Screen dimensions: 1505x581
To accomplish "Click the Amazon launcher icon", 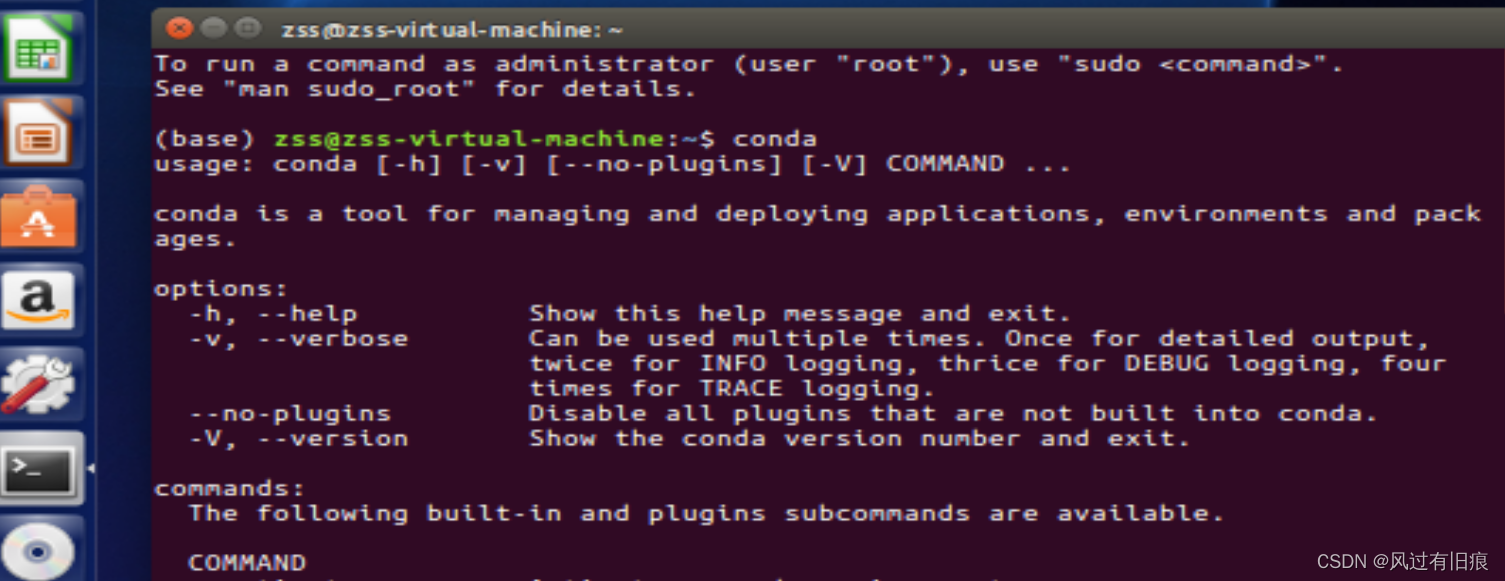I will coord(38,299).
